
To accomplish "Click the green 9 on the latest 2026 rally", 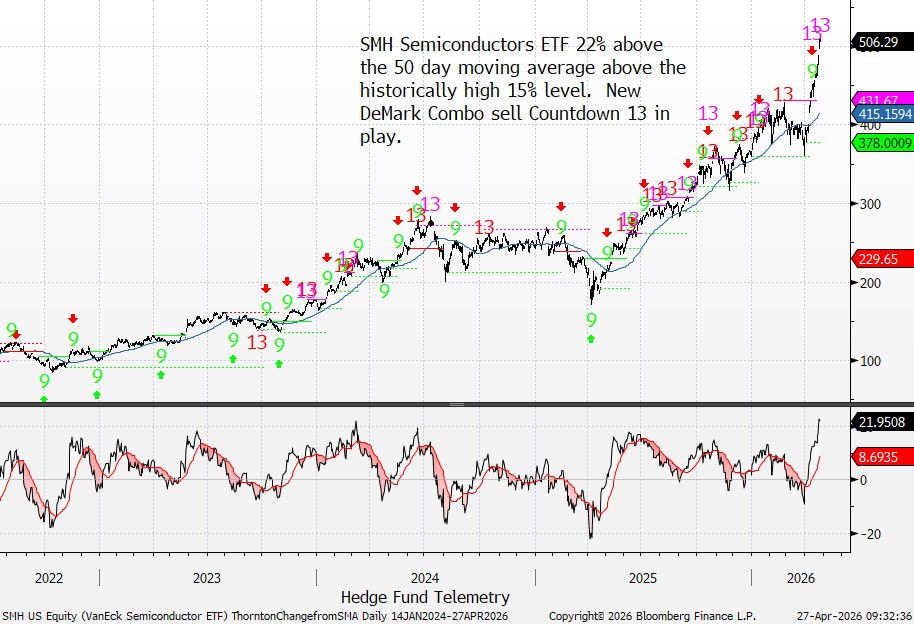I will 814,70.
